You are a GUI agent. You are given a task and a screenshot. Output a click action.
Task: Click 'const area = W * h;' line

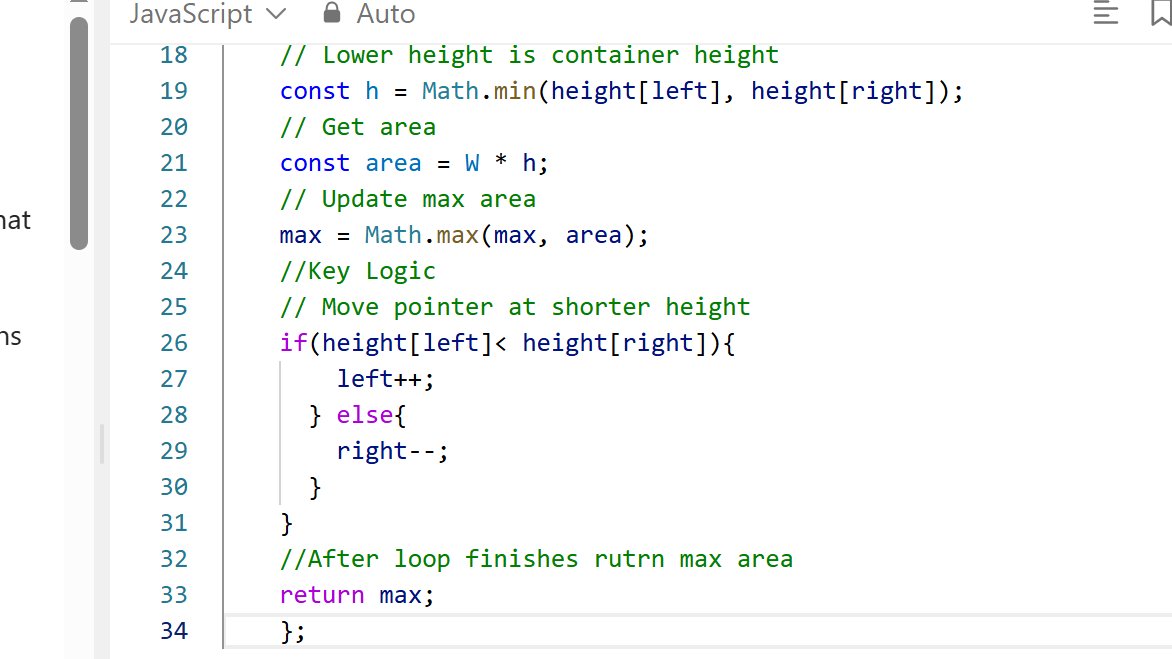[414, 163]
